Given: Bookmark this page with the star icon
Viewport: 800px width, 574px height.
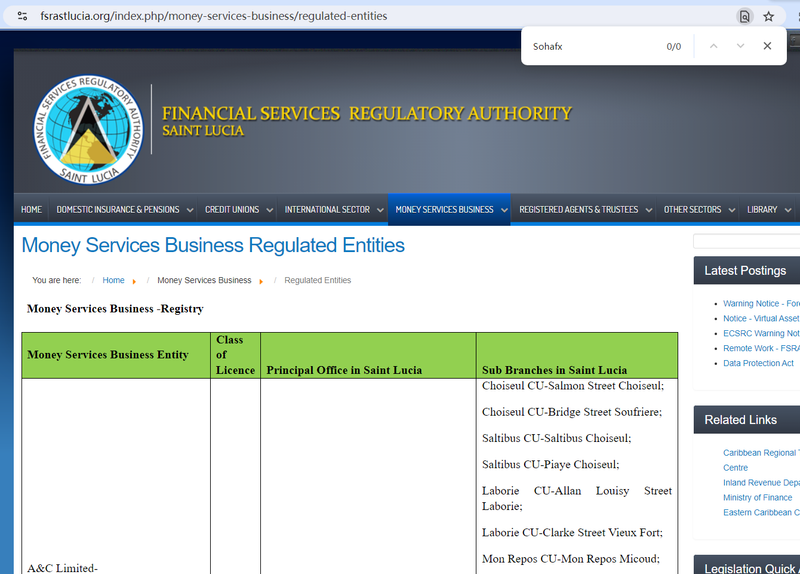Looking at the screenshot, I should (x=768, y=16).
